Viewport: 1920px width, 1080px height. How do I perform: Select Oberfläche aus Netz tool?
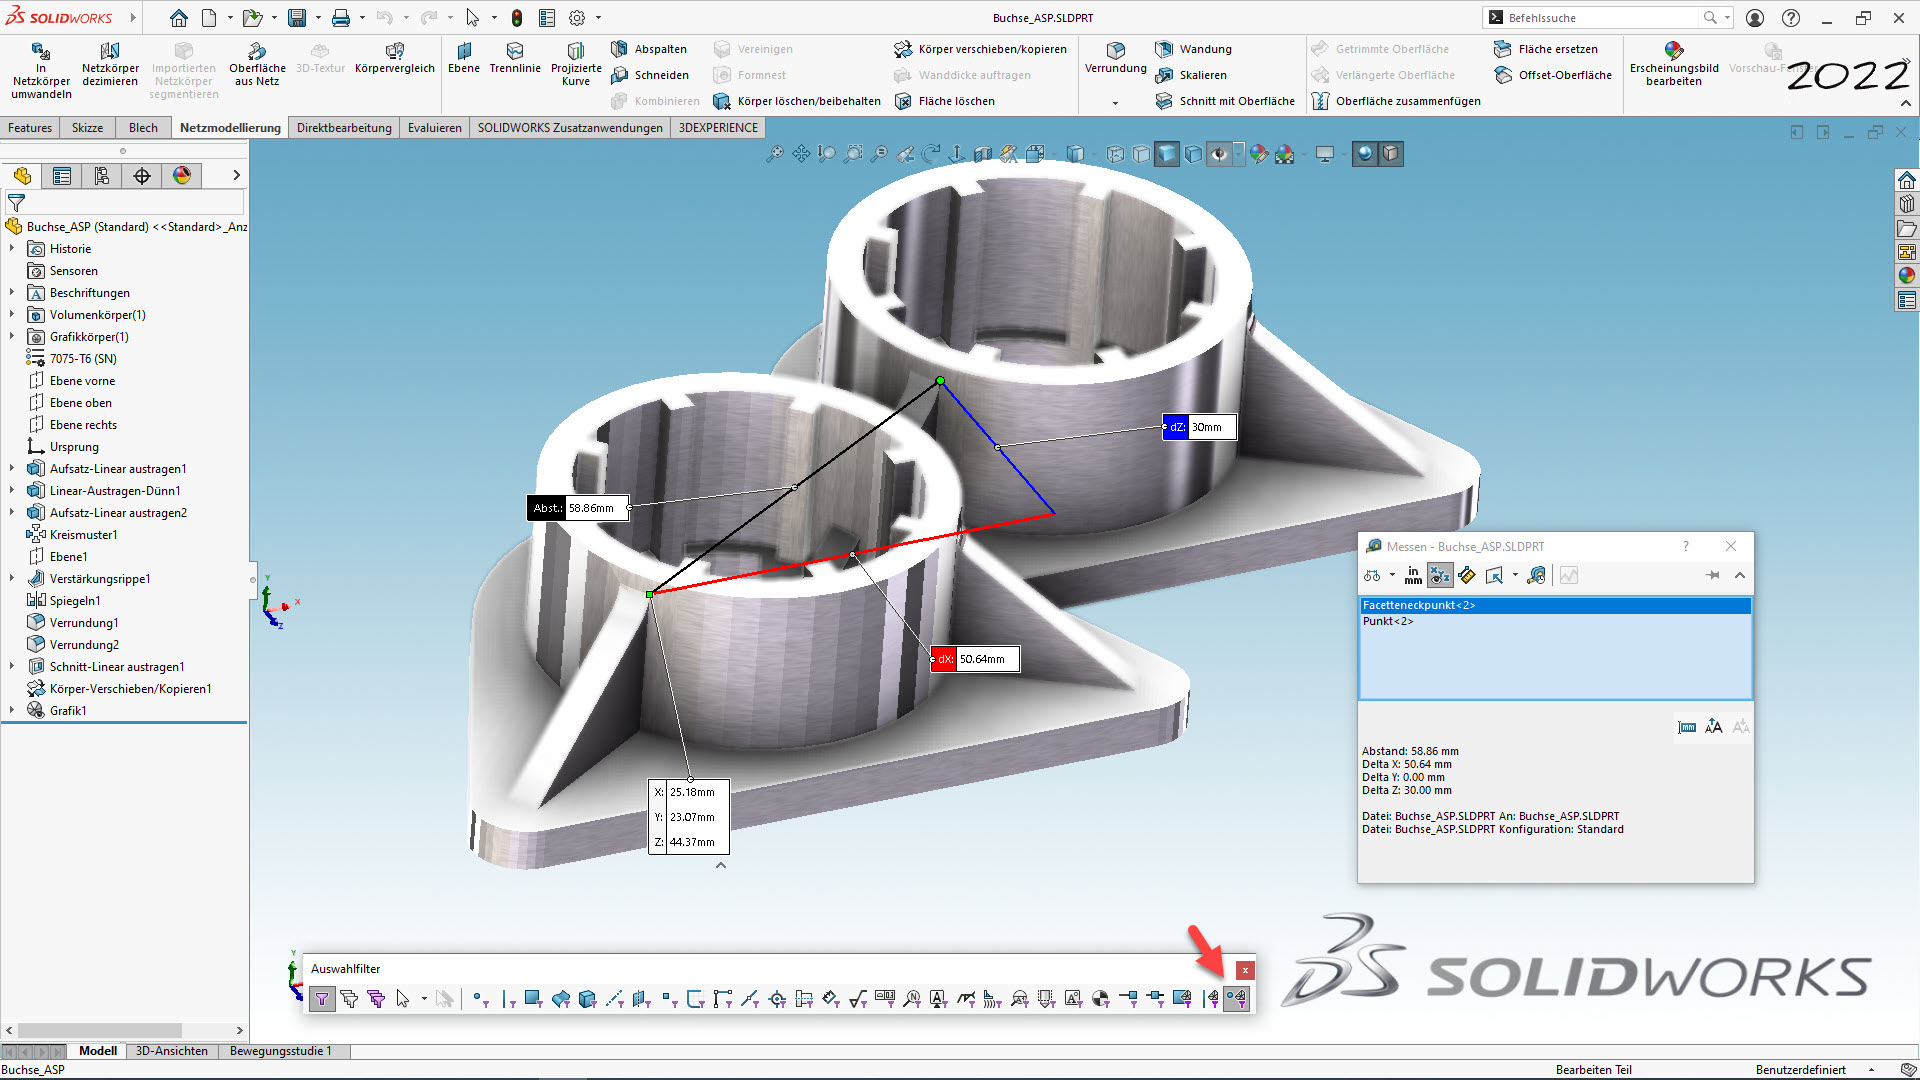pyautogui.click(x=257, y=64)
